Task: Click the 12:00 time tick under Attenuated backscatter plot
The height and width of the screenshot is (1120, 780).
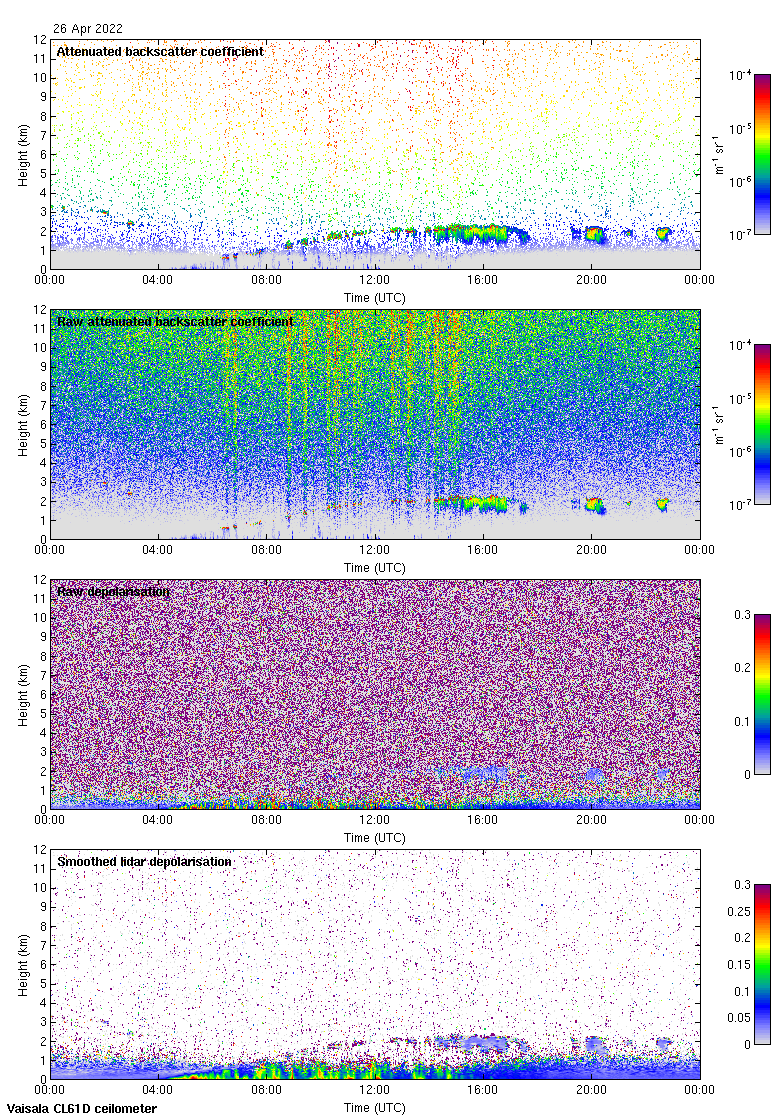Action: point(374,279)
